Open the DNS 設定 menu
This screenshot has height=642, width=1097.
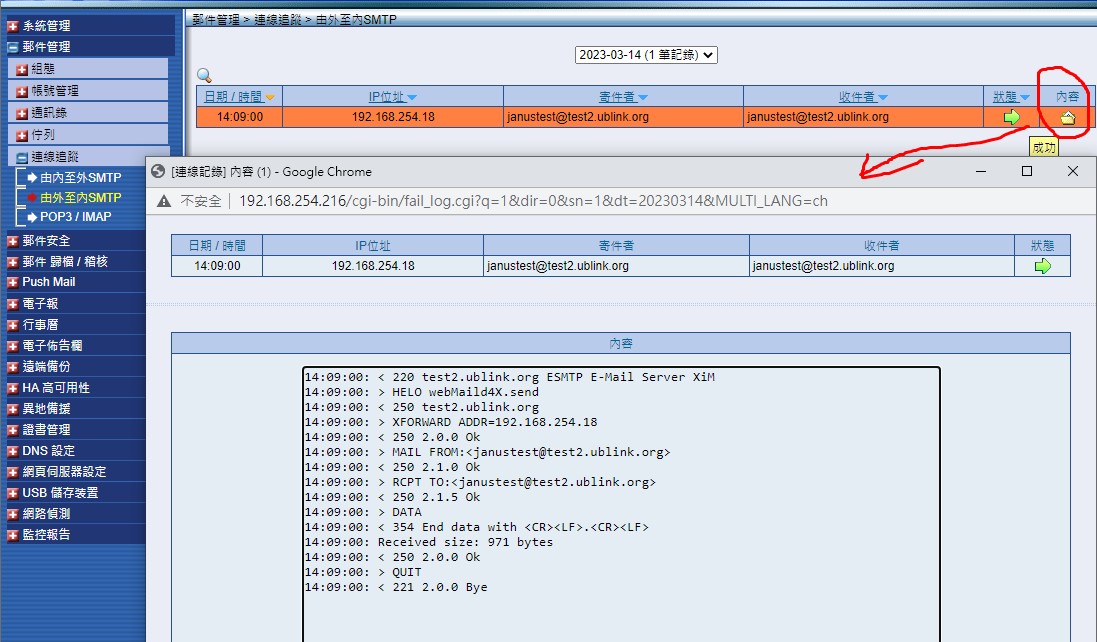tap(48, 451)
